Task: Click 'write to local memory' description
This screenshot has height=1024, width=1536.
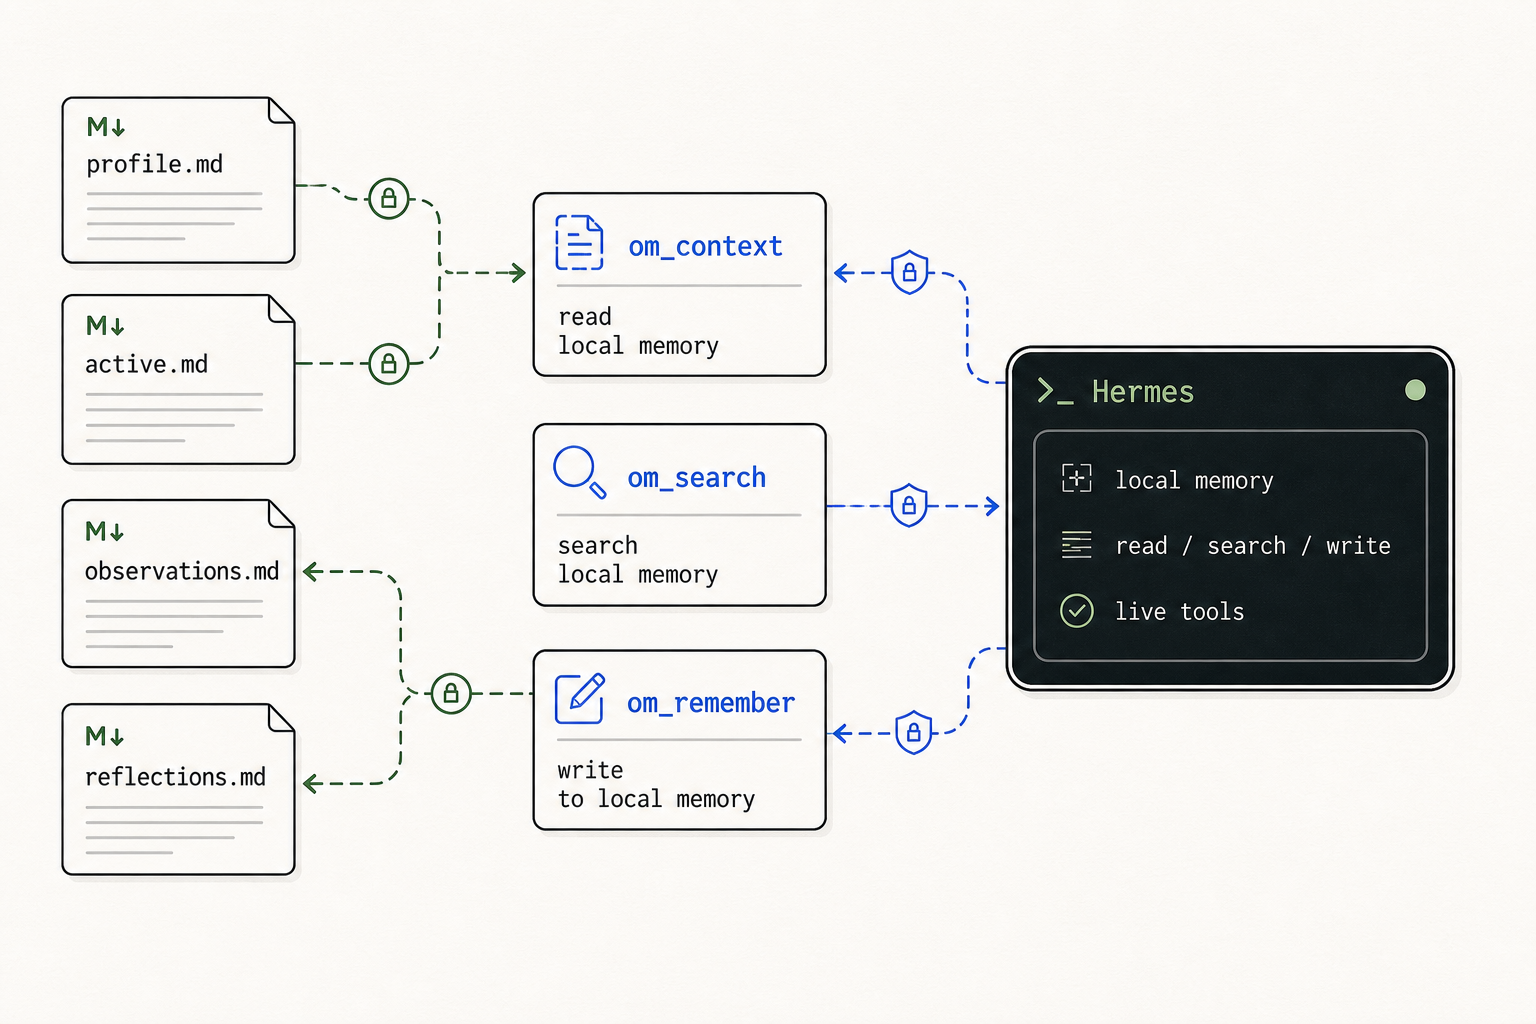Action: (656, 785)
